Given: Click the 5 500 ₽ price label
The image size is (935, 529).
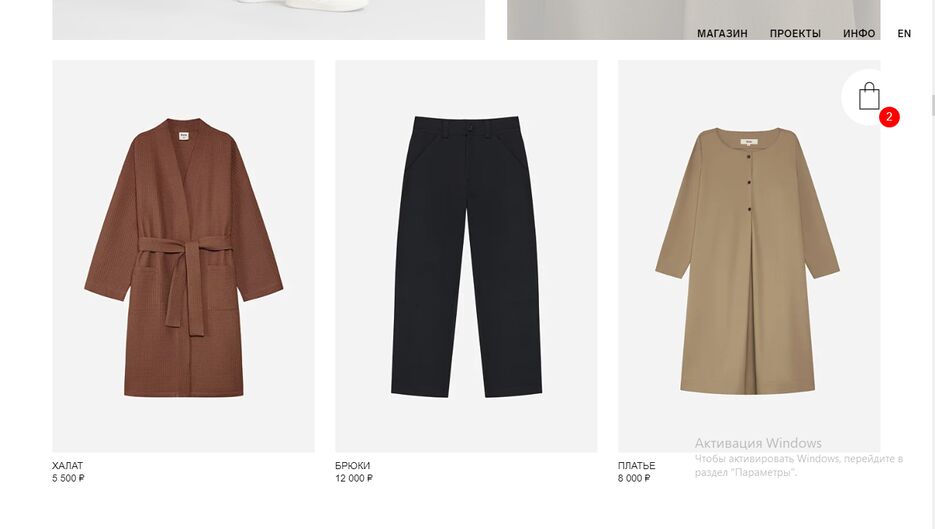Looking at the screenshot, I should click(68, 478).
